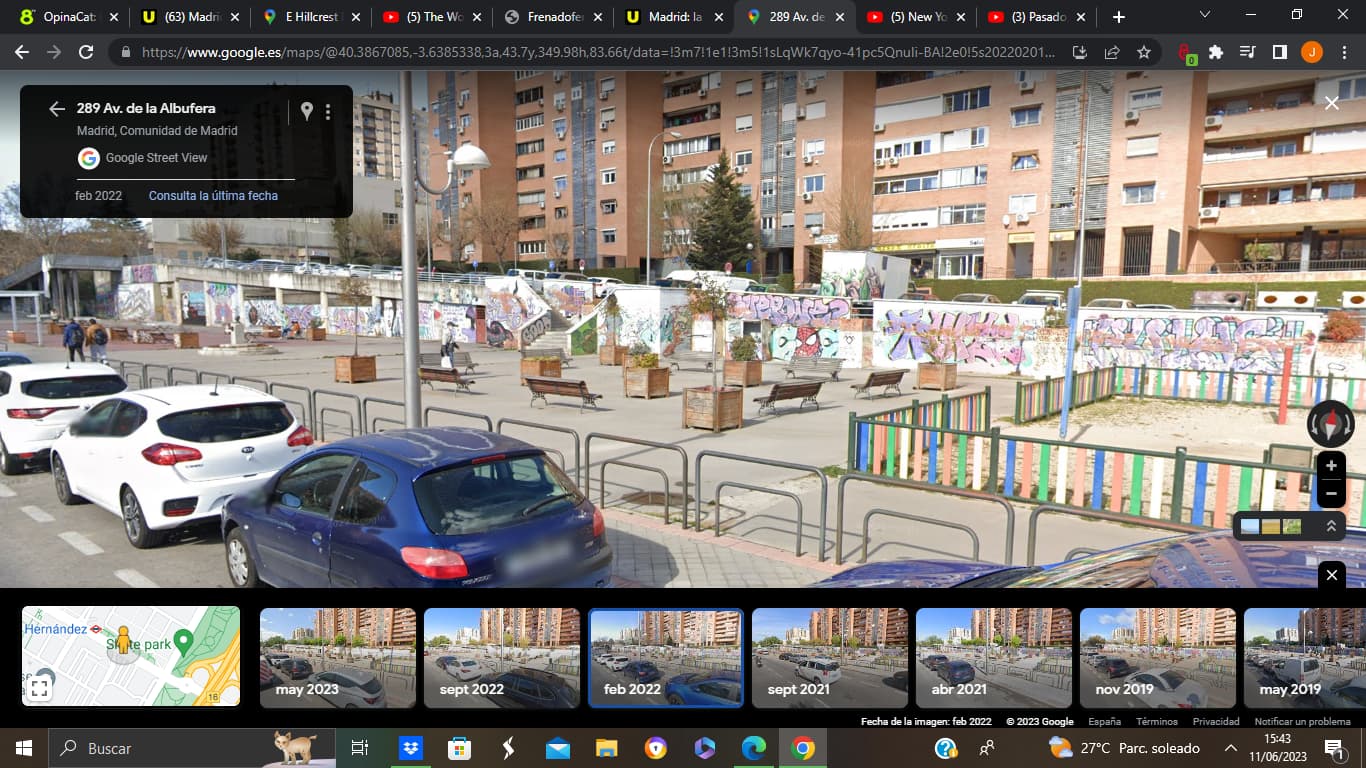Select the nov 2019 imagery thumbnail
Viewport: 1366px width, 768px height.
coord(1157,657)
